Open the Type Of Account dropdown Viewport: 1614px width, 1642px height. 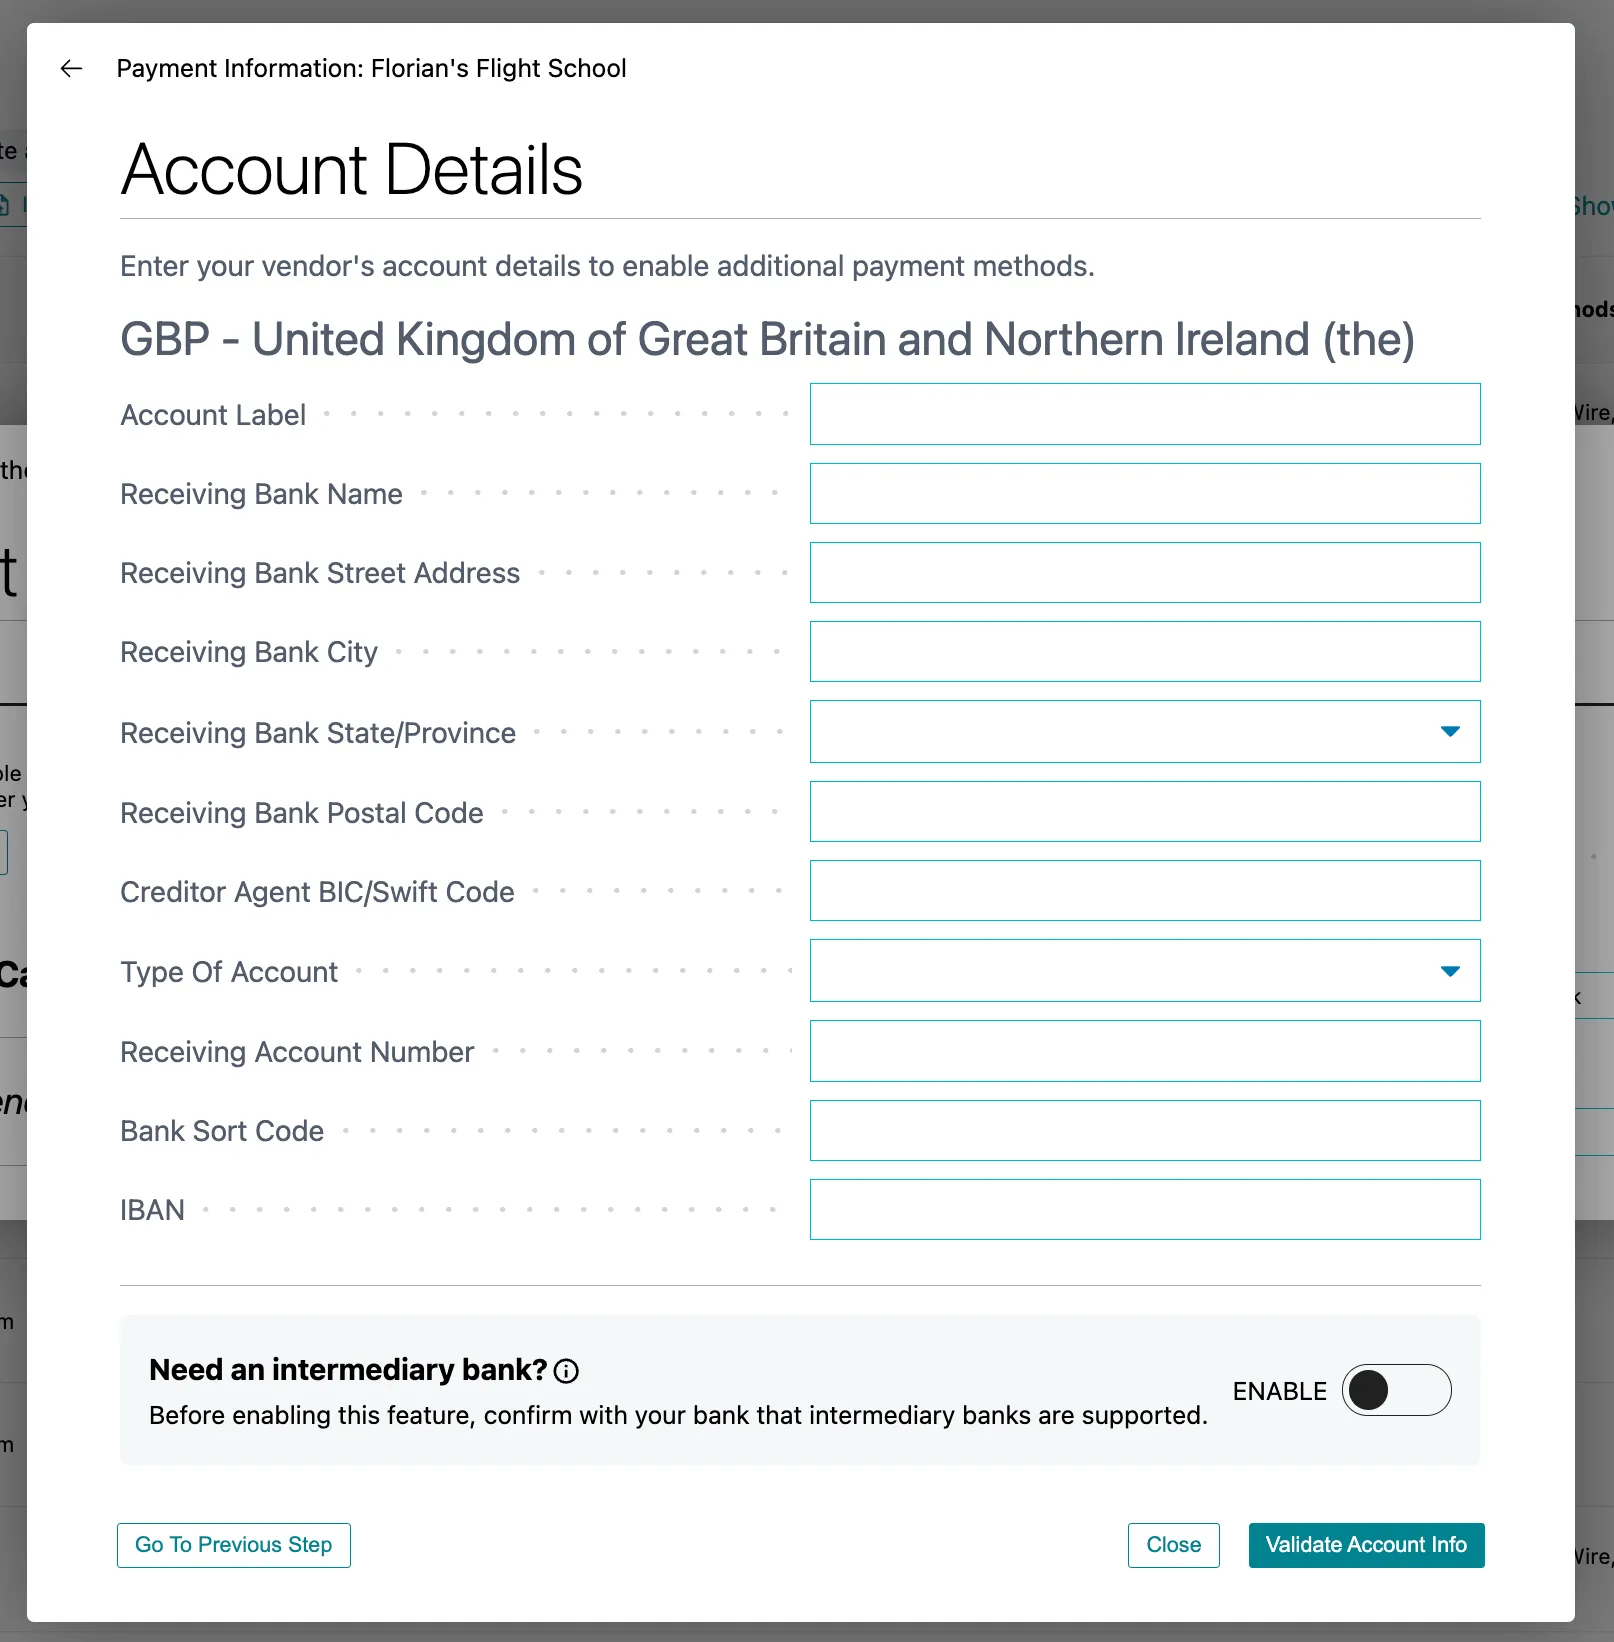point(1145,971)
